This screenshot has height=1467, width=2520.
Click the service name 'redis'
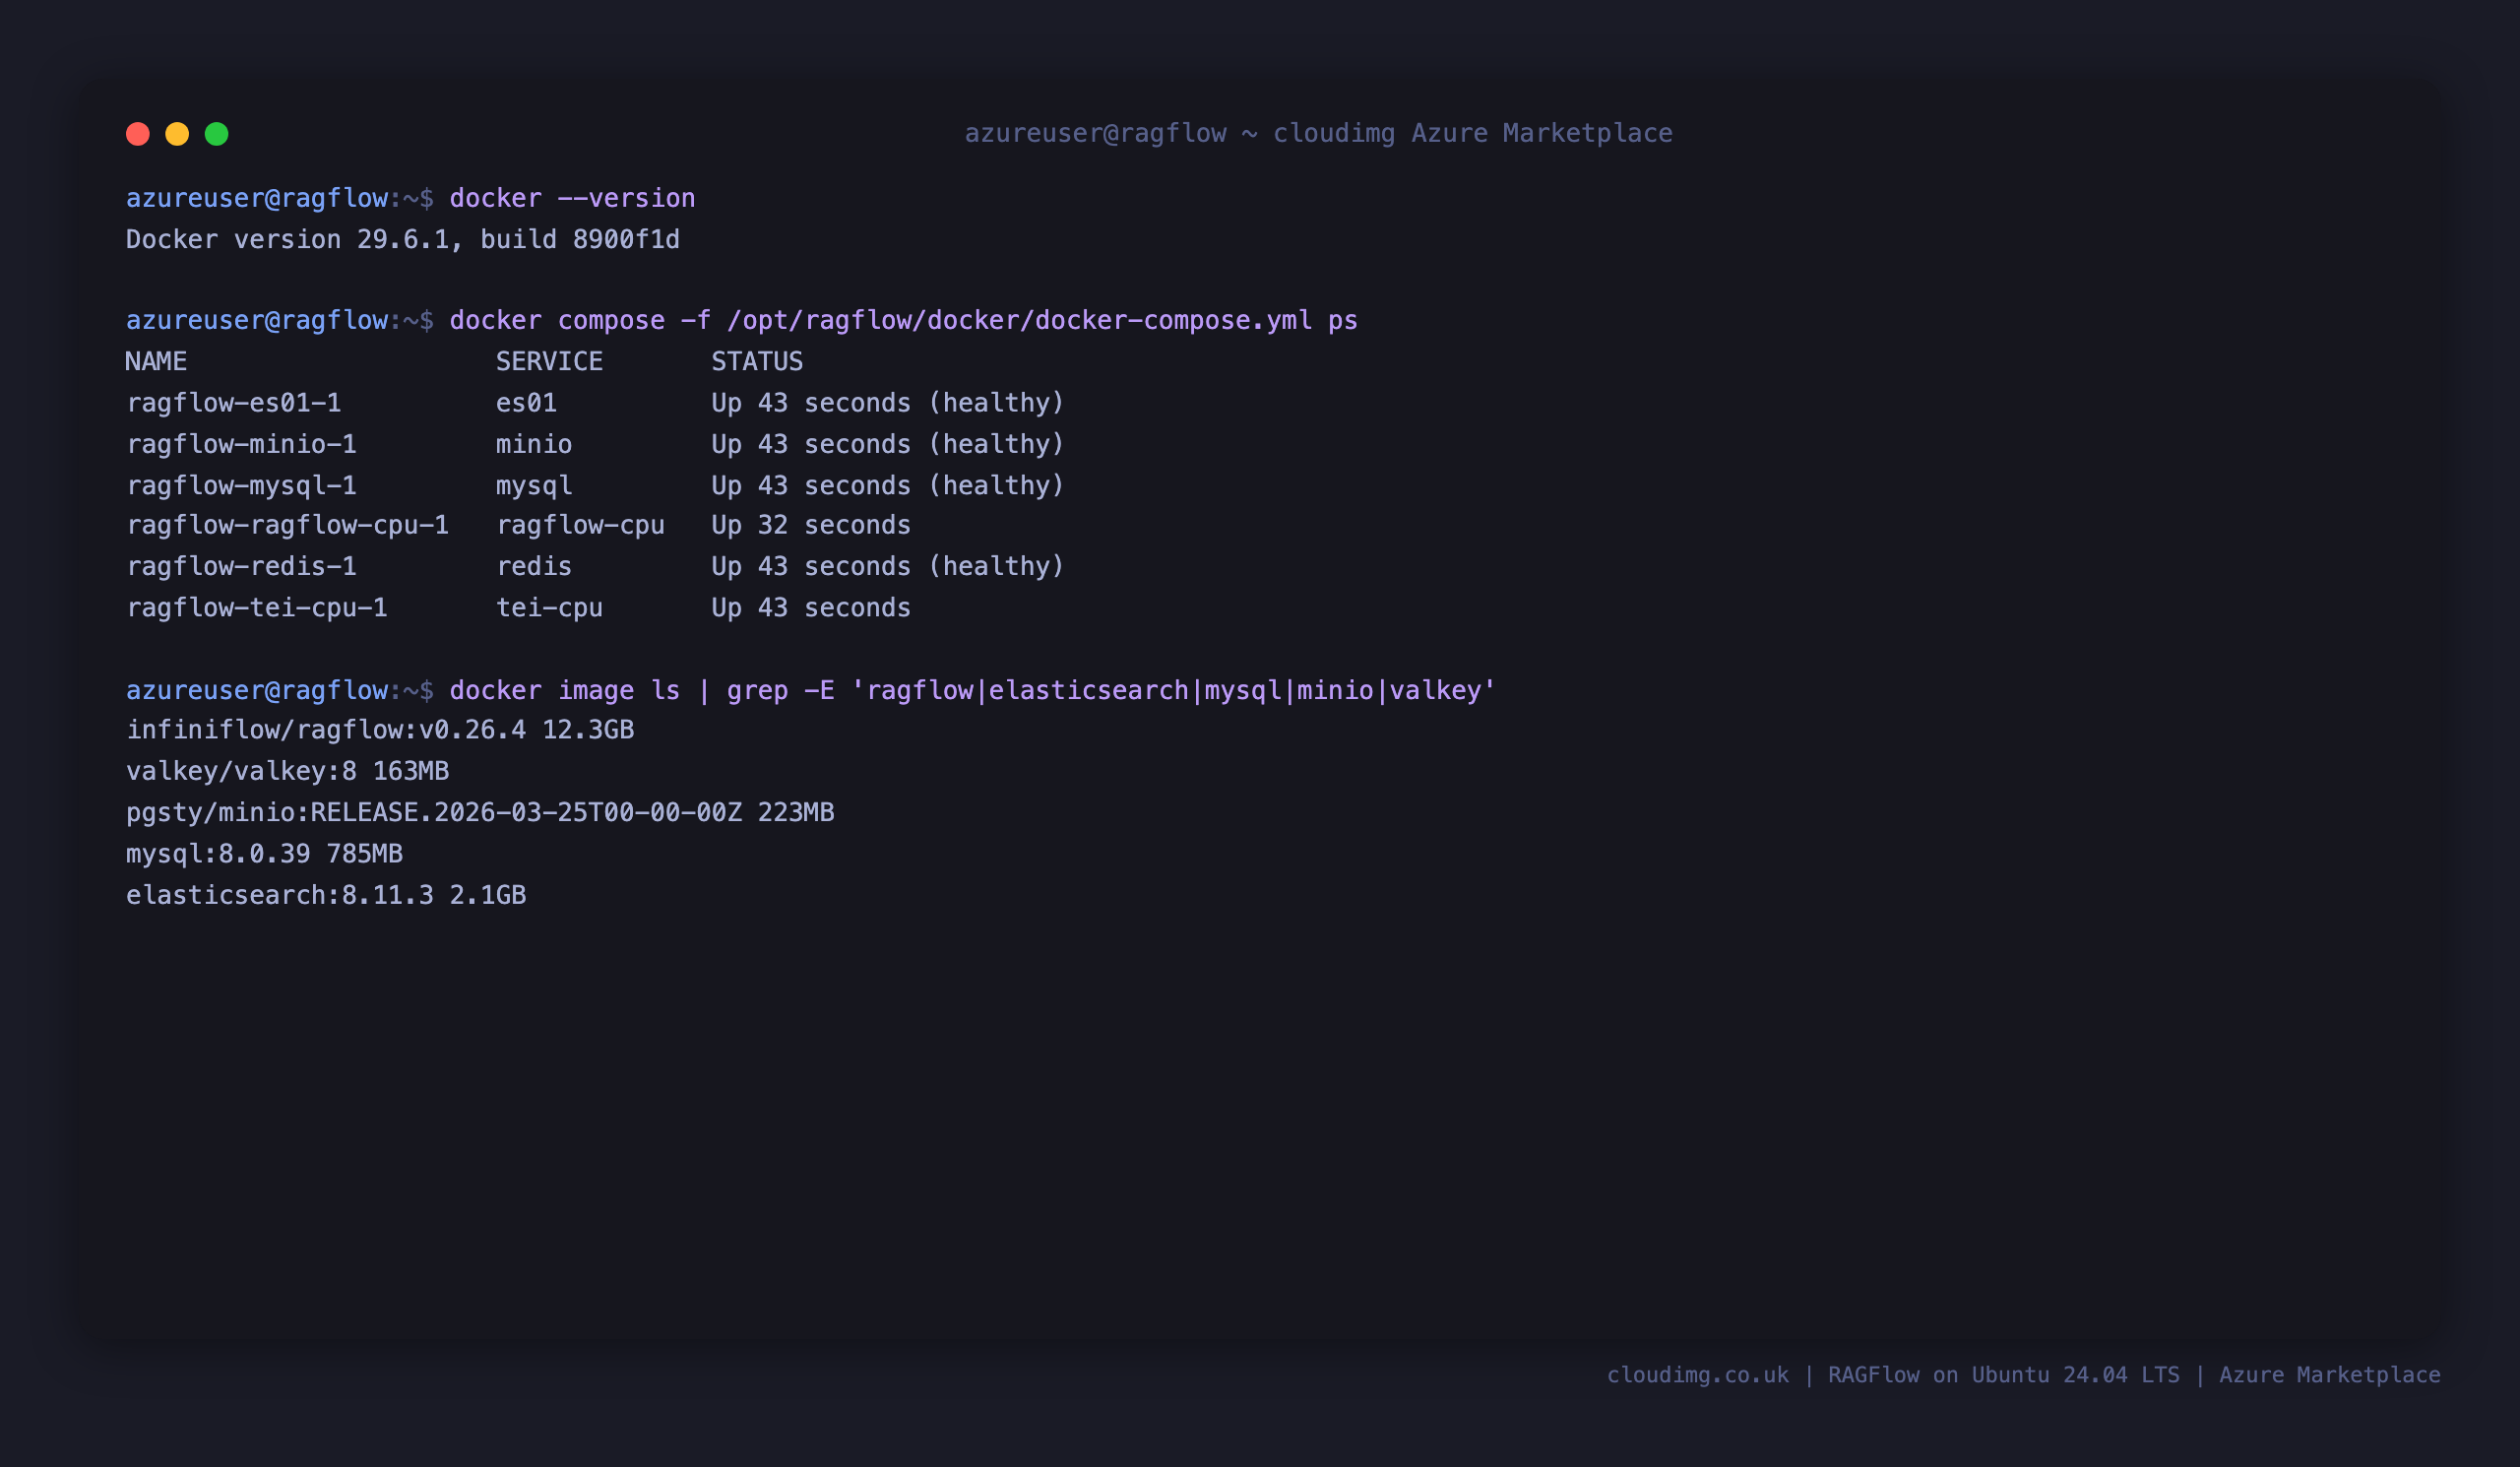[x=534, y=566]
